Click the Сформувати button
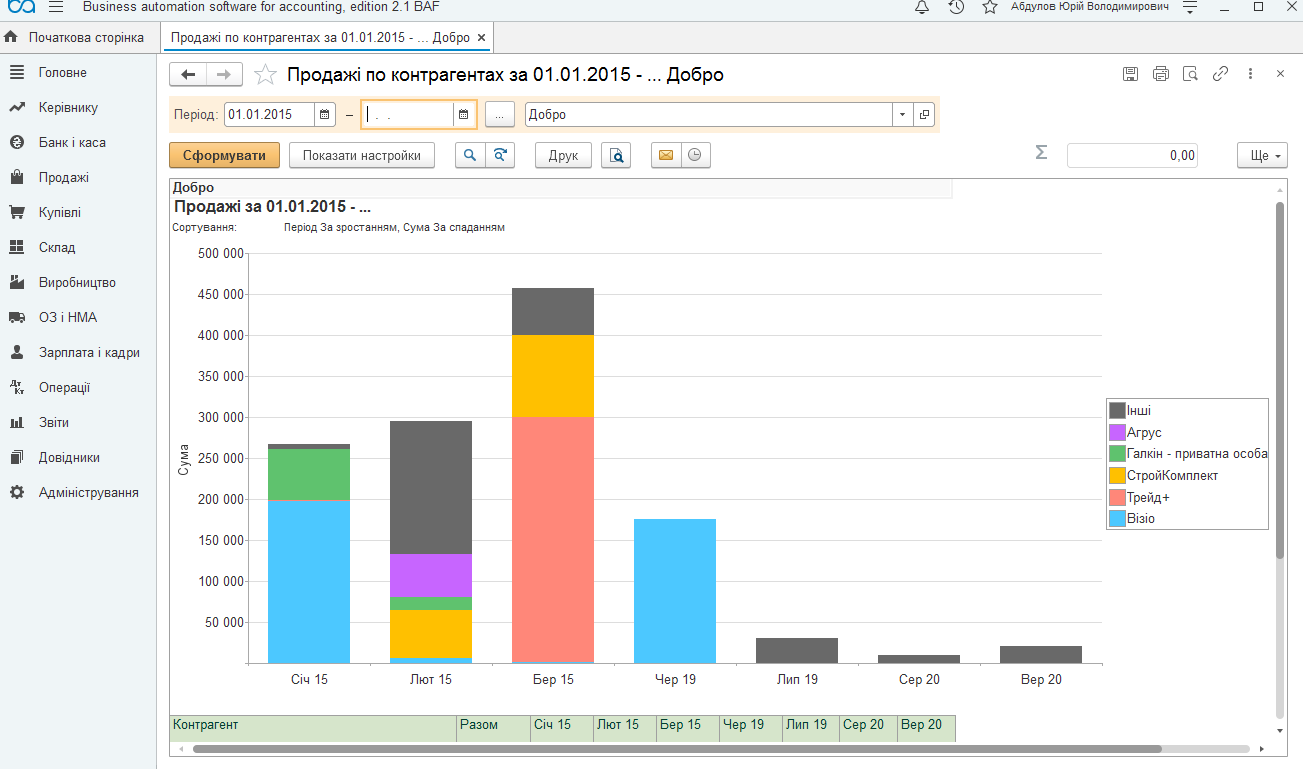1303x769 pixels. [224, 155]
